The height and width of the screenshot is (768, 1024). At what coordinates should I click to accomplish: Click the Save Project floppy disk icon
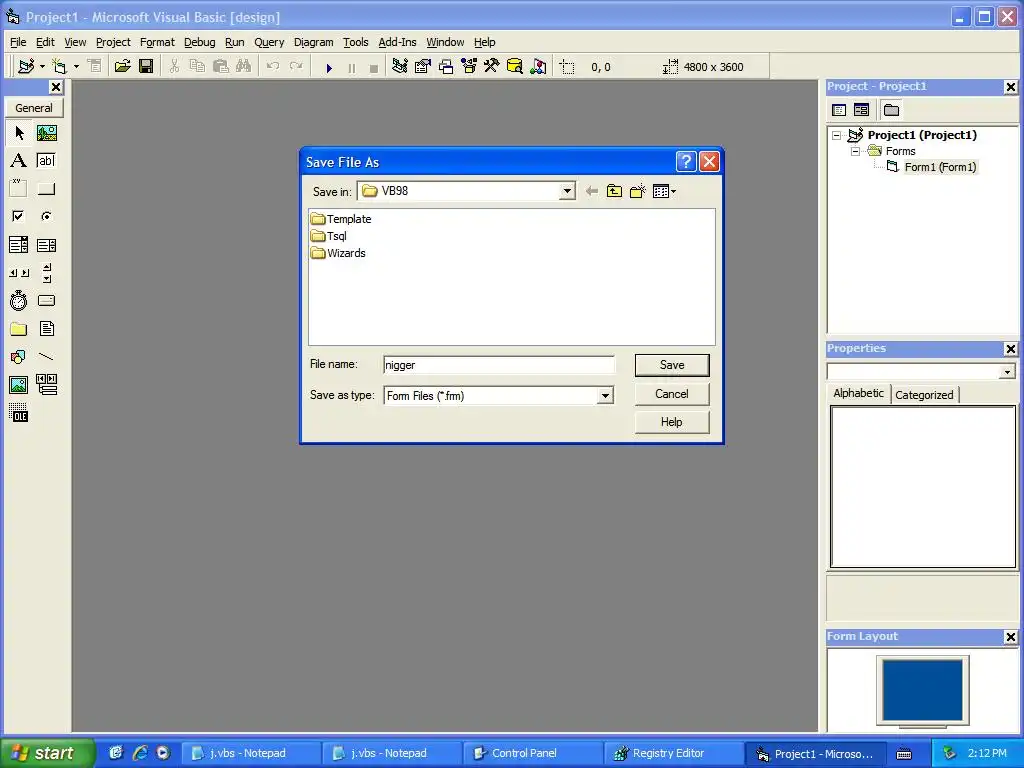click(x=146, y=66)
